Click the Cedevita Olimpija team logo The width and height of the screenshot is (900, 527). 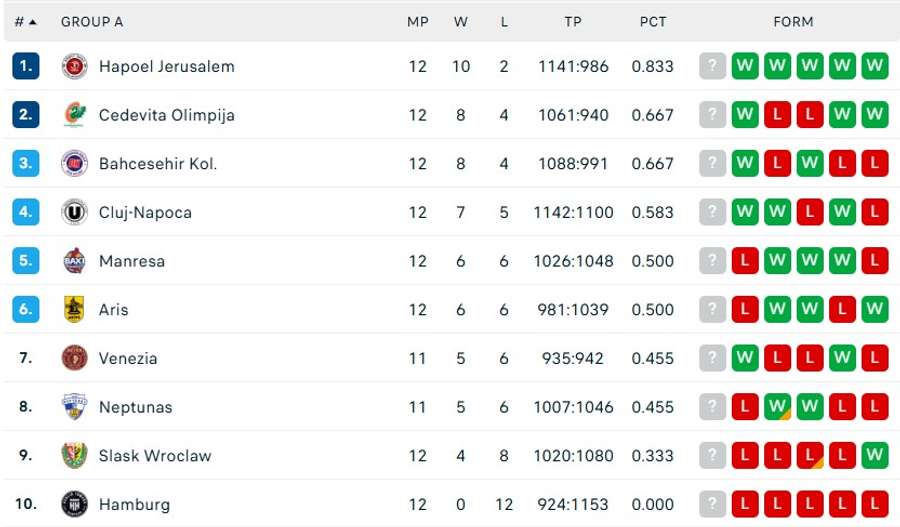point(74,115)
